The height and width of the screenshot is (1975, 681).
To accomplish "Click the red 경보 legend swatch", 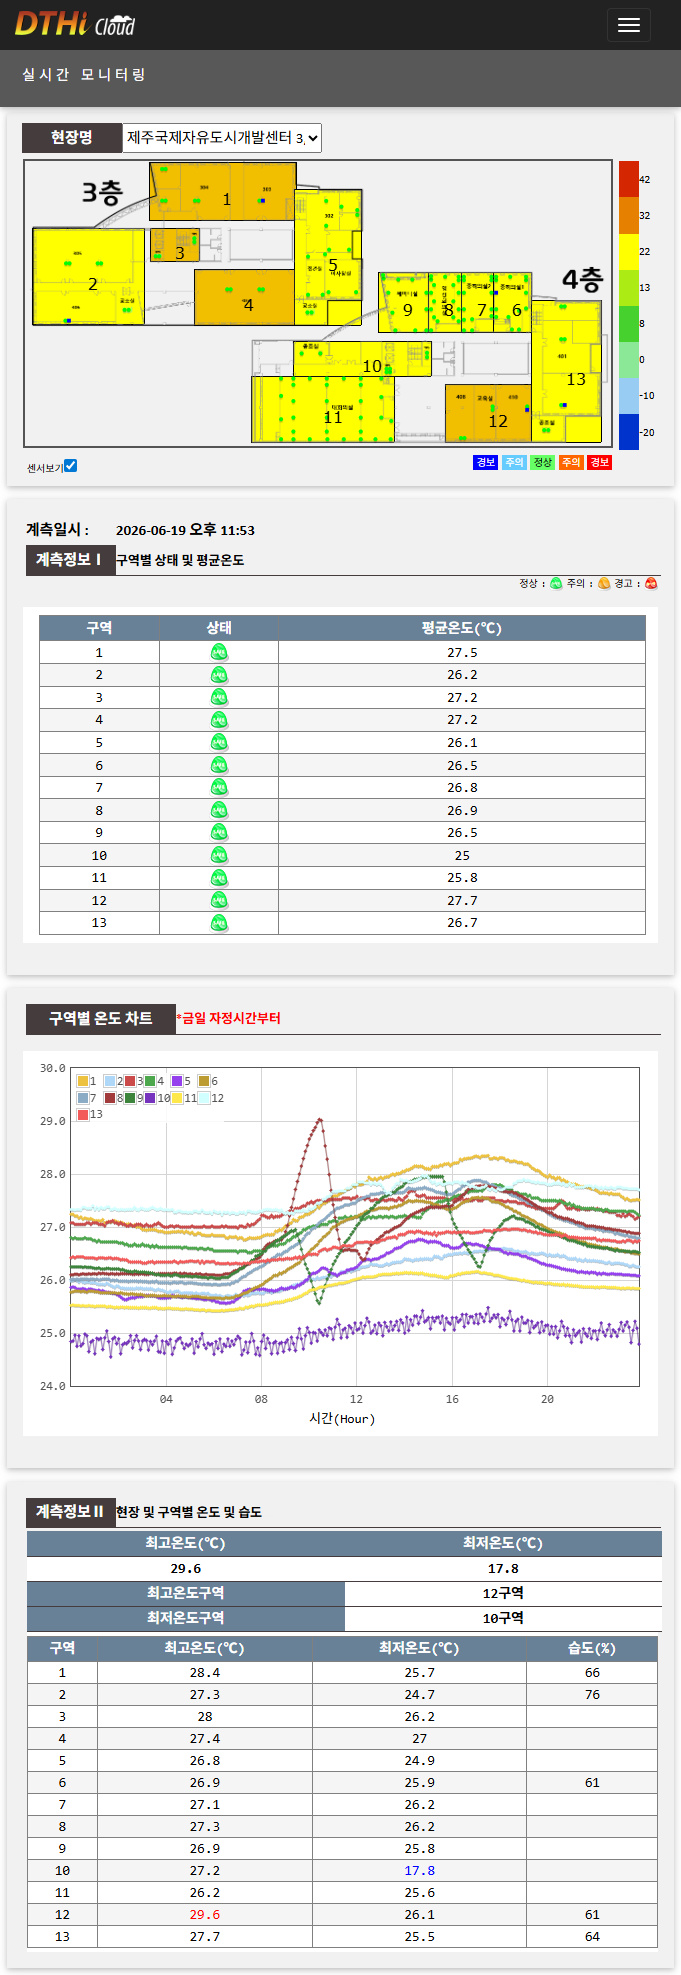I will tap(599, 462).
